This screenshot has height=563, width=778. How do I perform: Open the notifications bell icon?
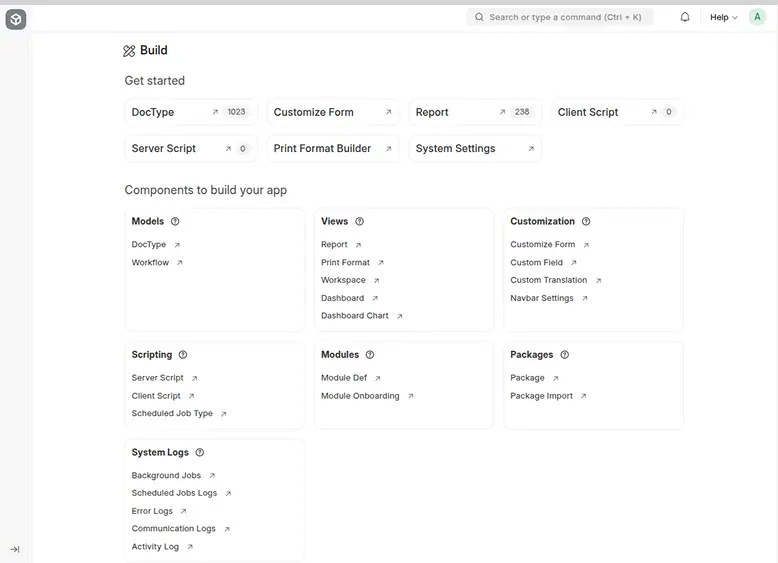685,17
